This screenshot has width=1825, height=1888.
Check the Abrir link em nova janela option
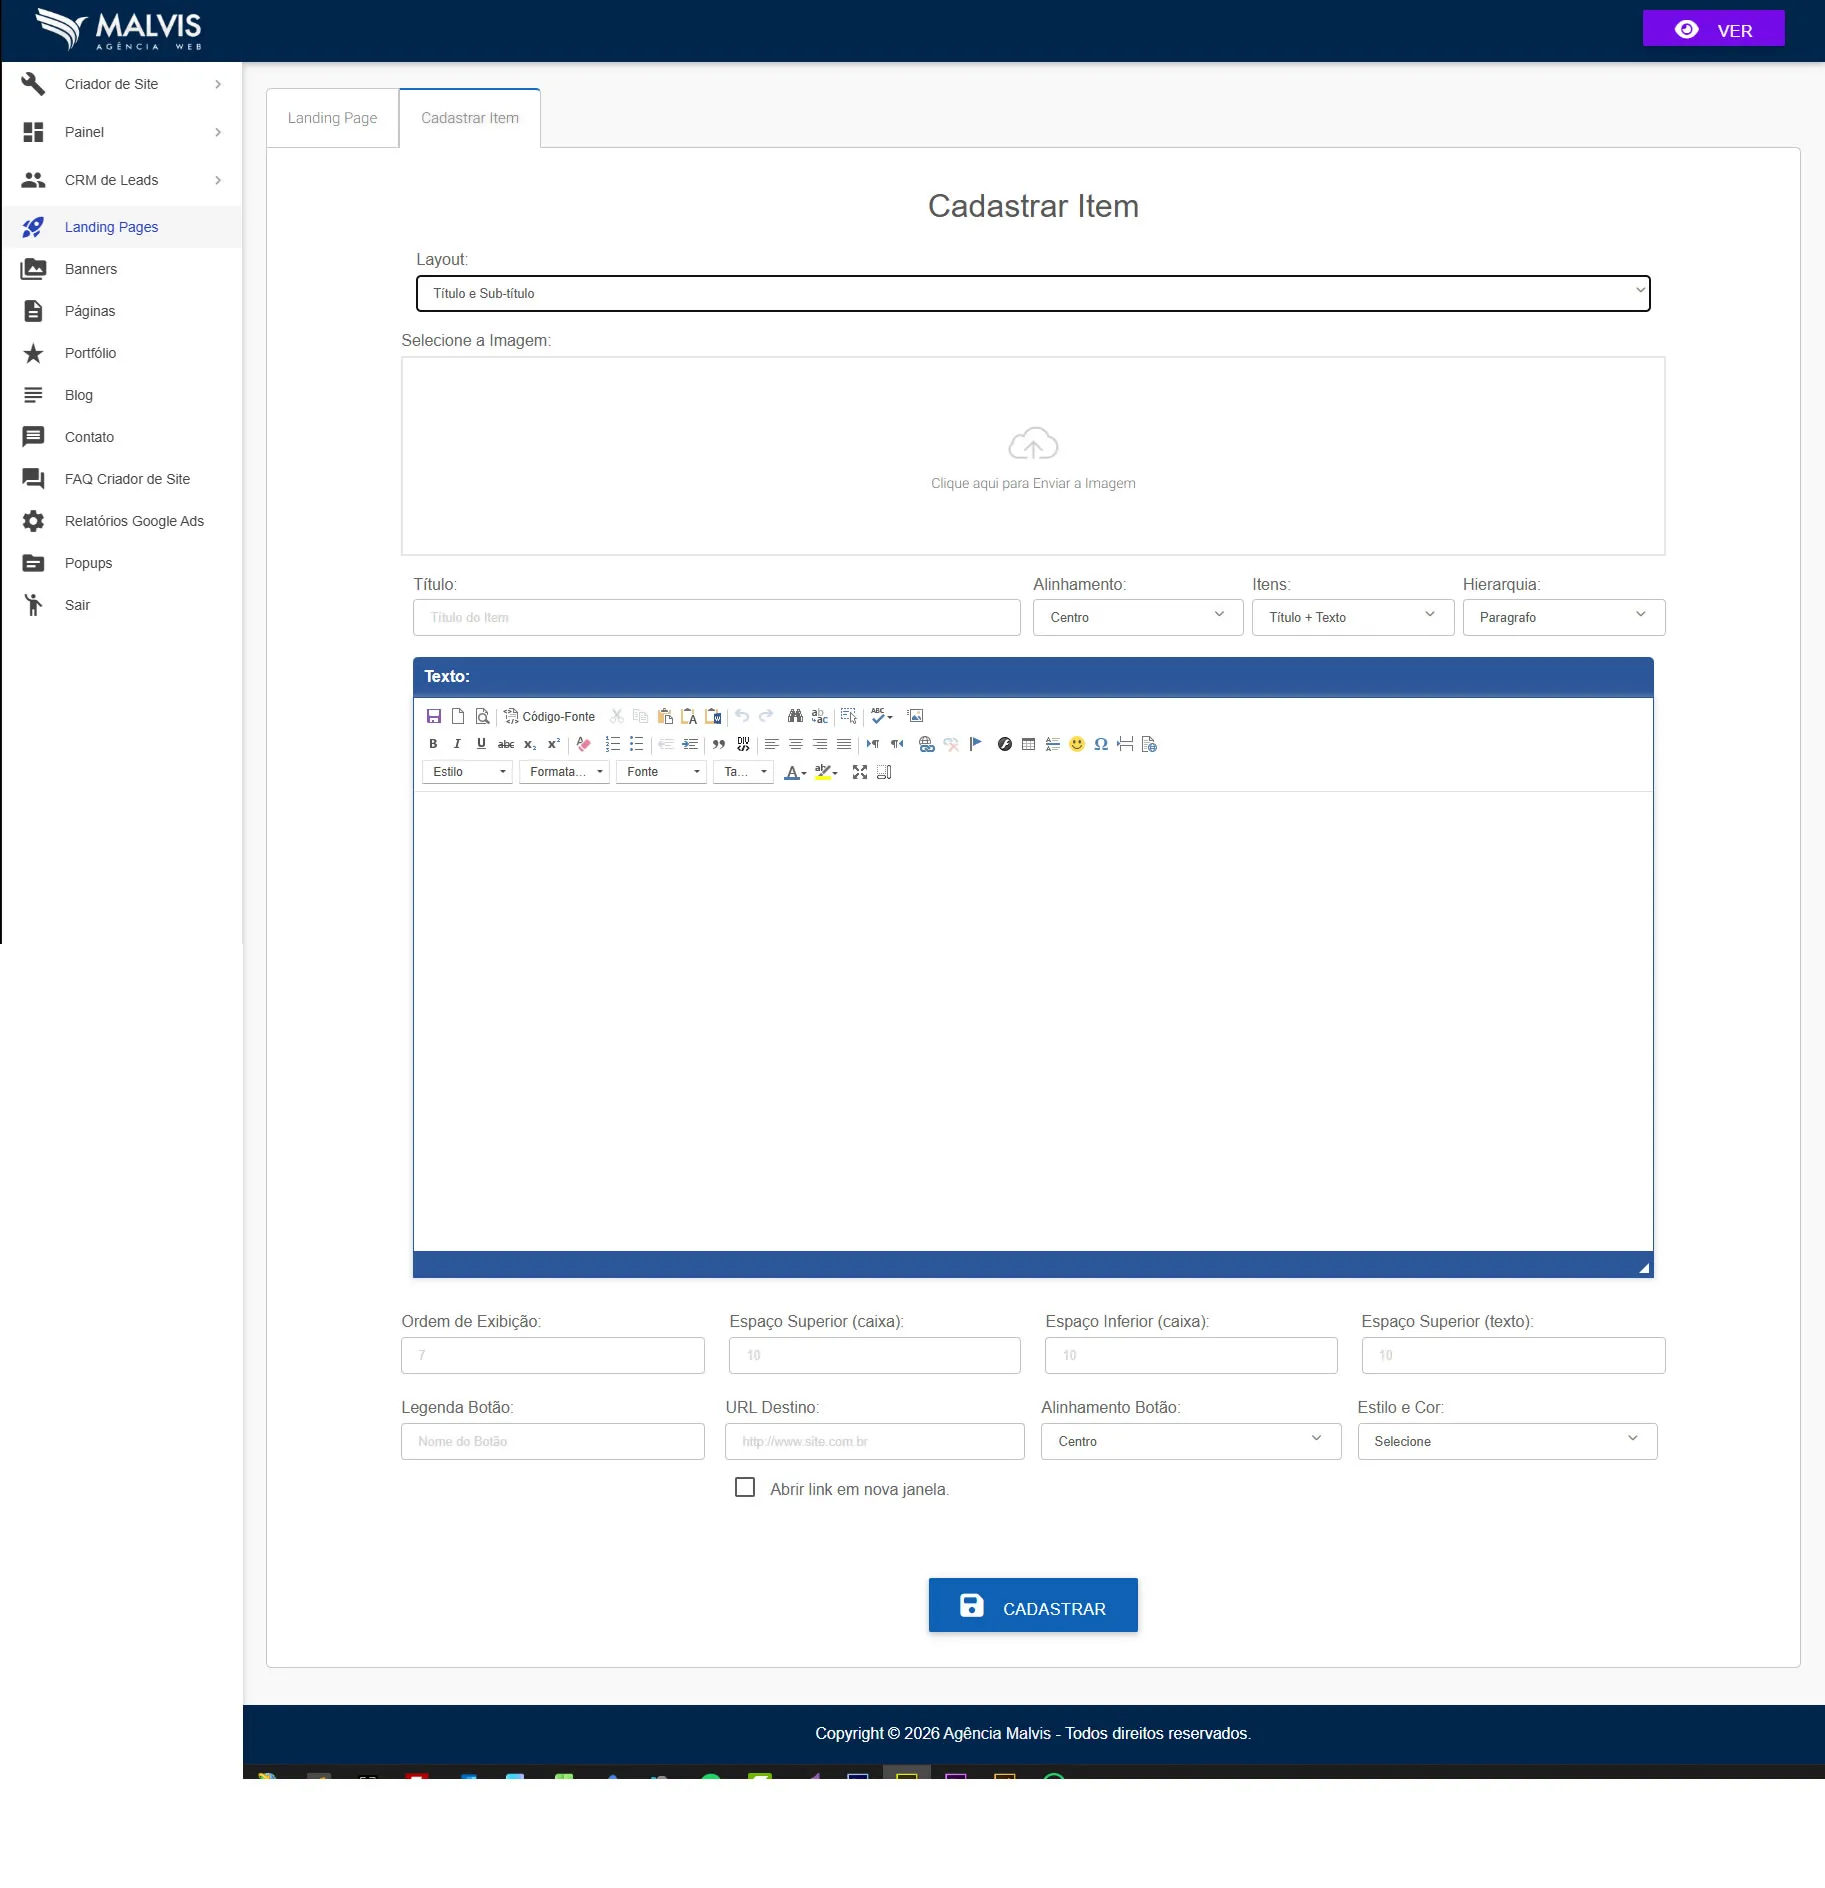(x=744, y=1488)
